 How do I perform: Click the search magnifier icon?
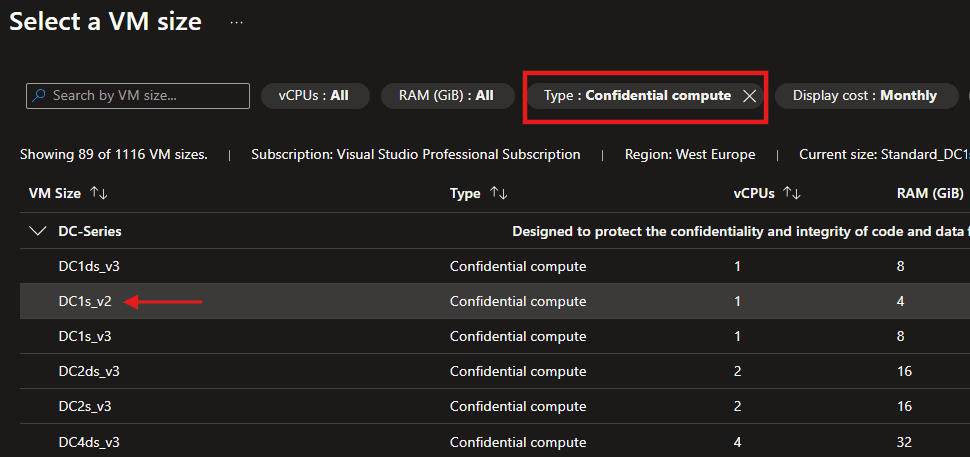click(39, 96)
